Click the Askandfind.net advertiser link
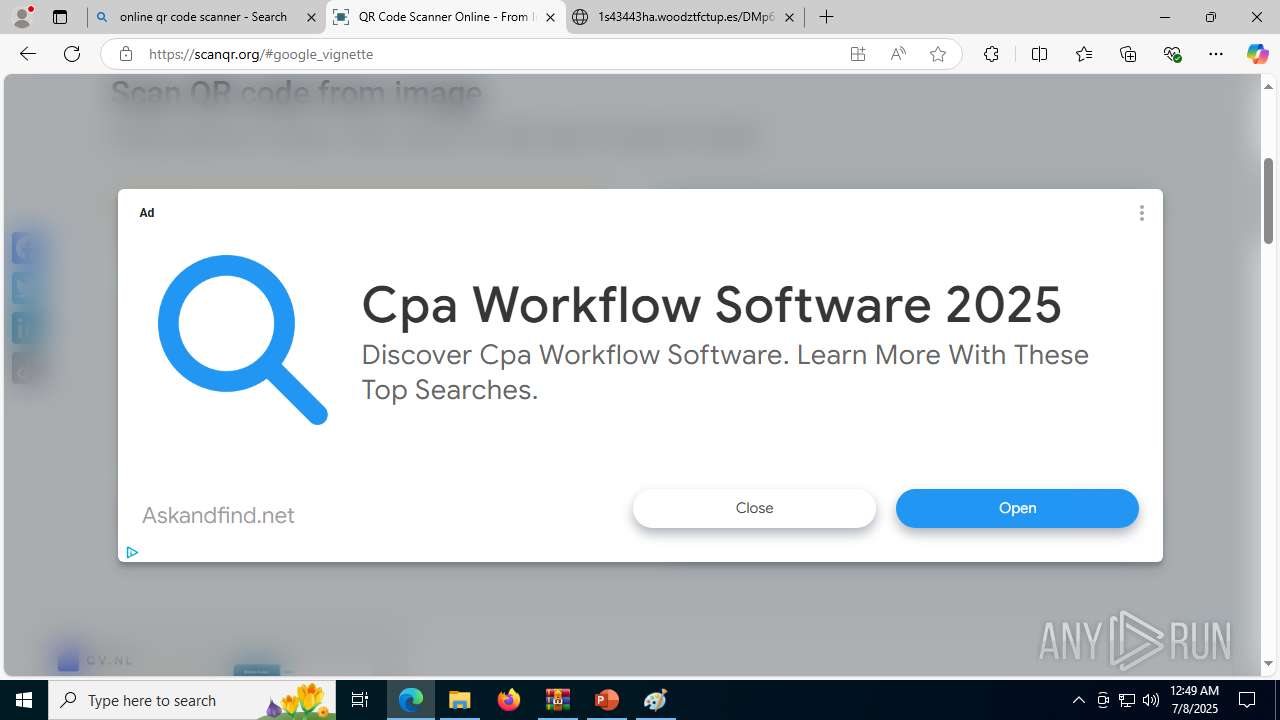 click(218, 516)
